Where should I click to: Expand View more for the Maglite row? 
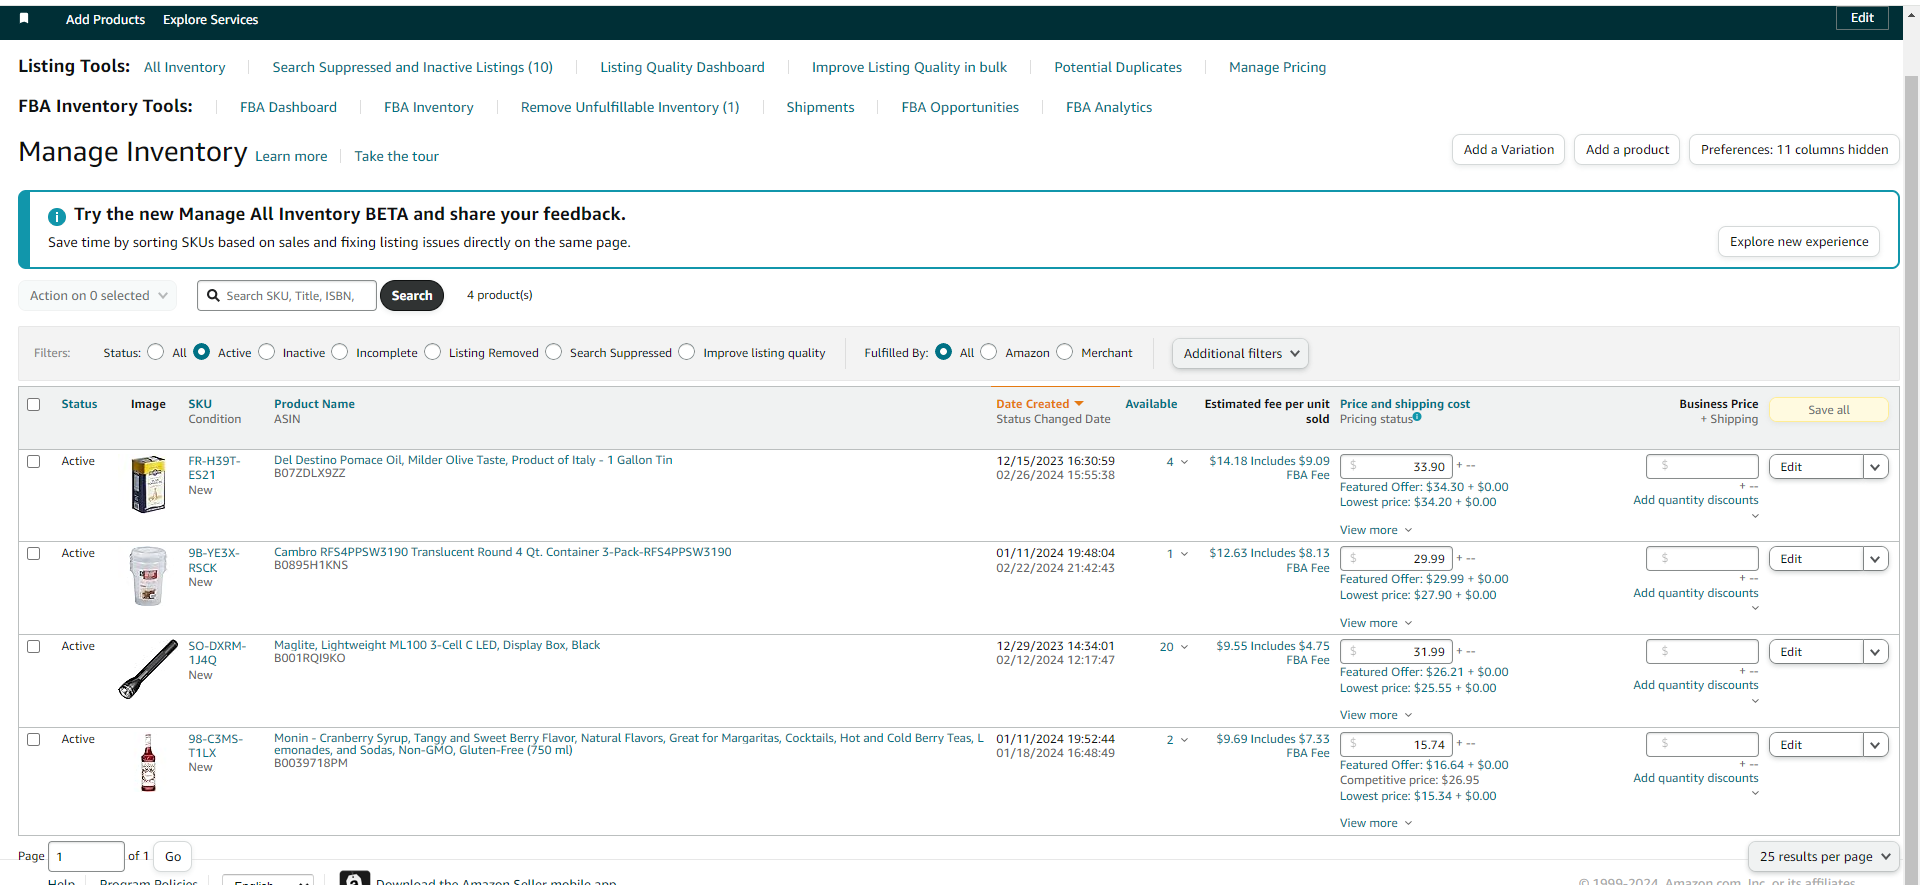[1376, 715]
